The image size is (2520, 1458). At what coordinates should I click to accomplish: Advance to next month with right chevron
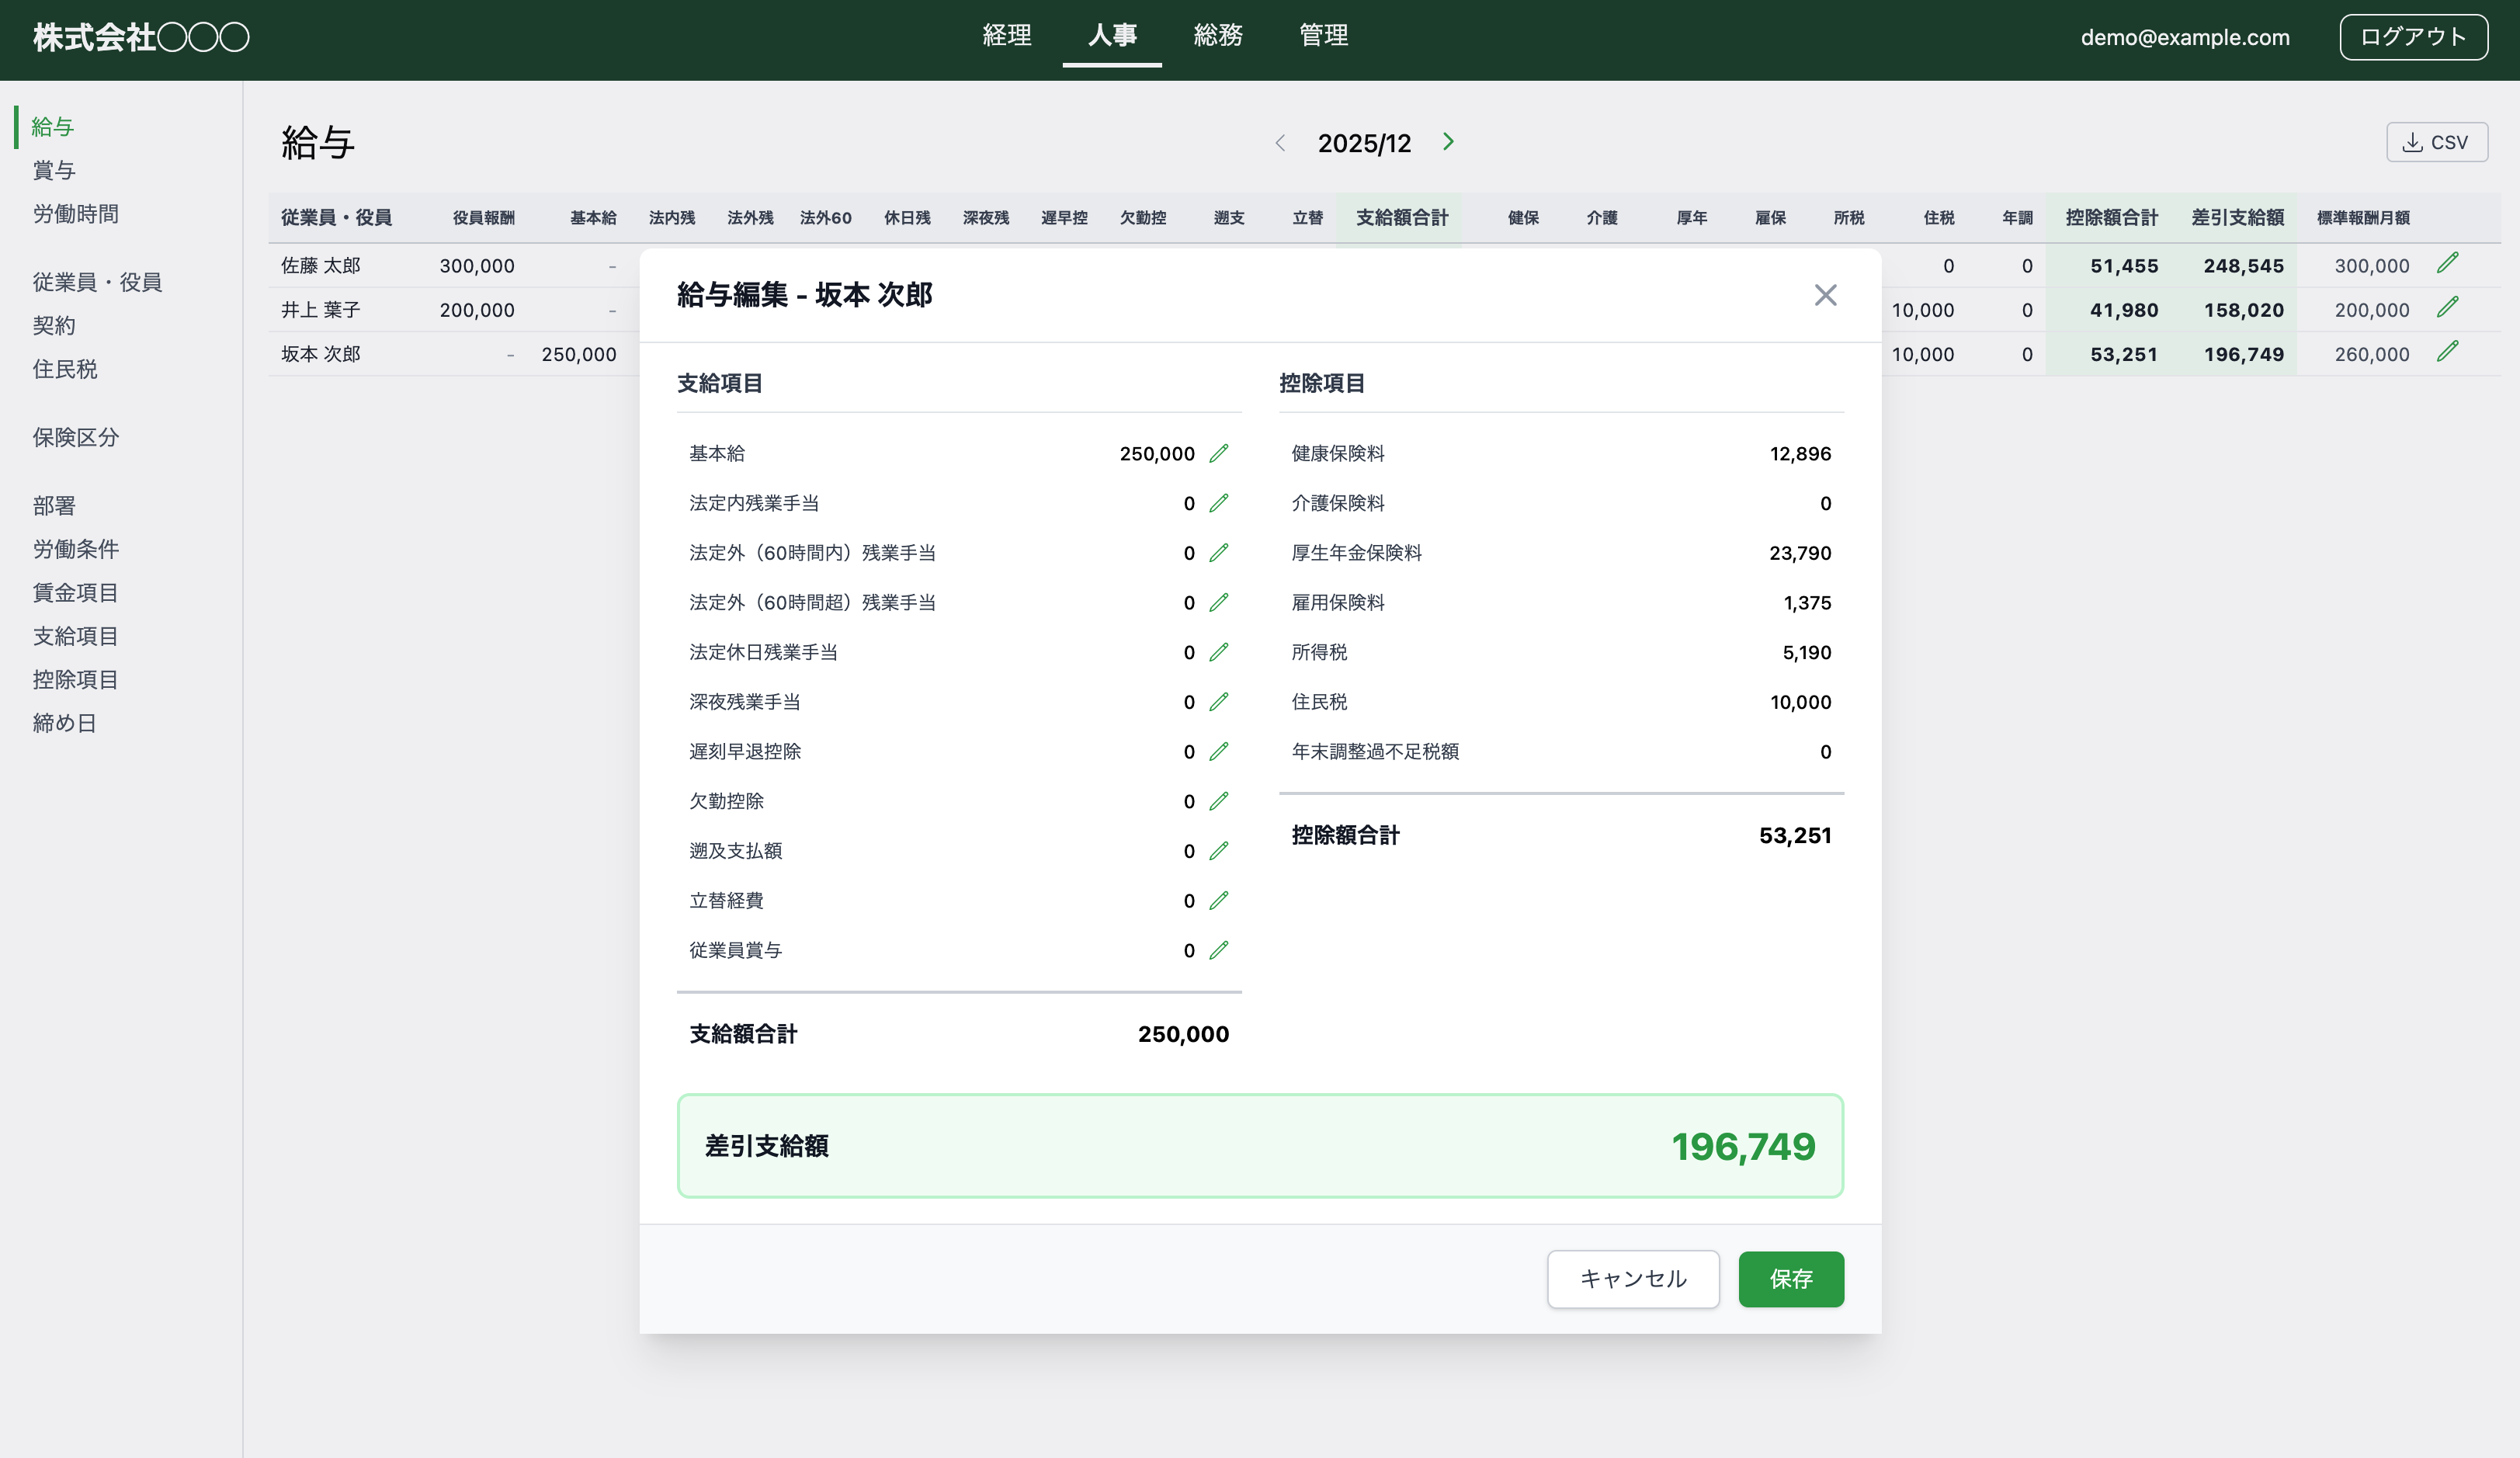point(1448,142)
